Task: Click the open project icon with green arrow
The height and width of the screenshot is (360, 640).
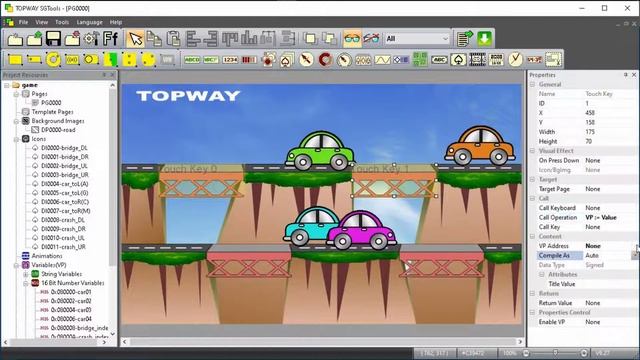Action: click(x=34, y=39)
